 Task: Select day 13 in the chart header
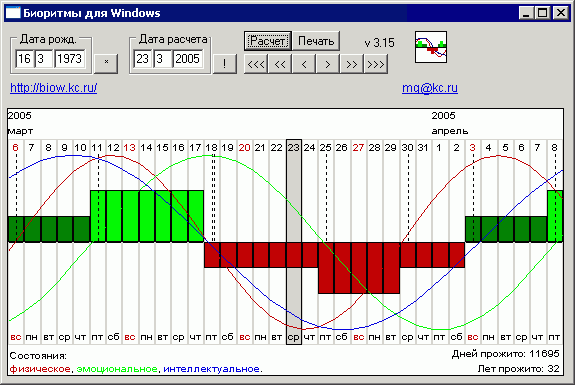(129, 147)
